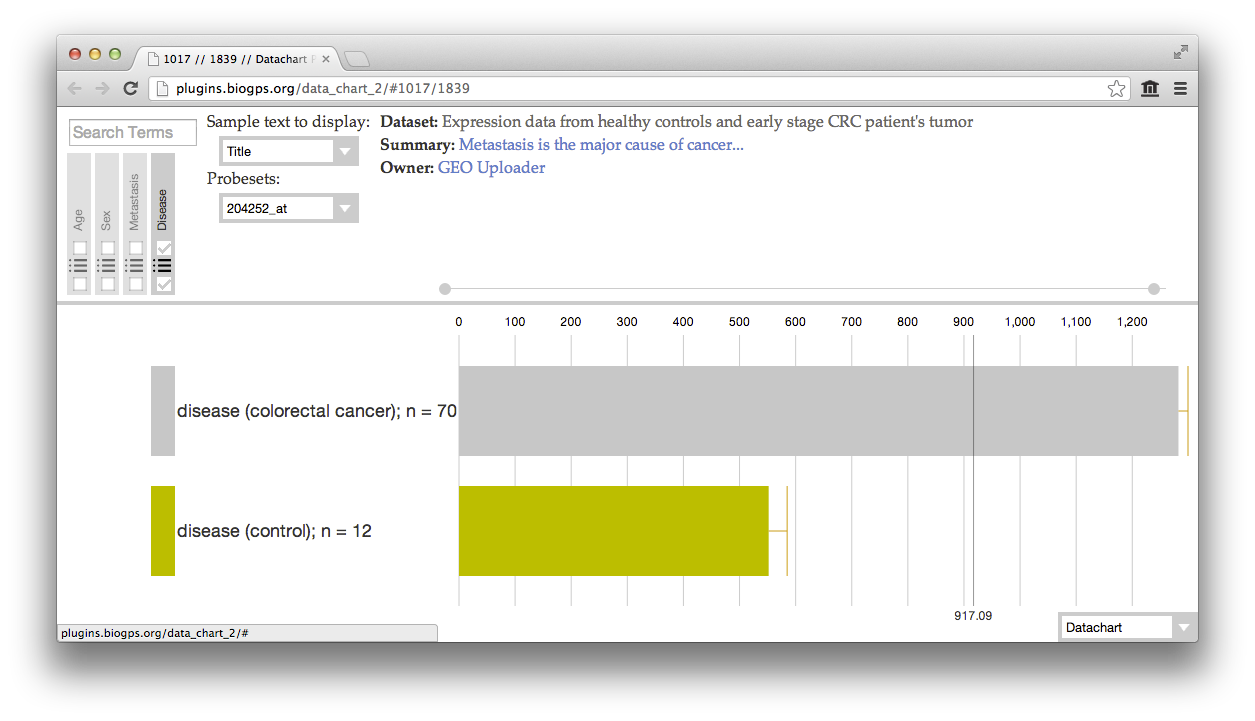Tick the checkbox above the Age list icon

(80, 248)
